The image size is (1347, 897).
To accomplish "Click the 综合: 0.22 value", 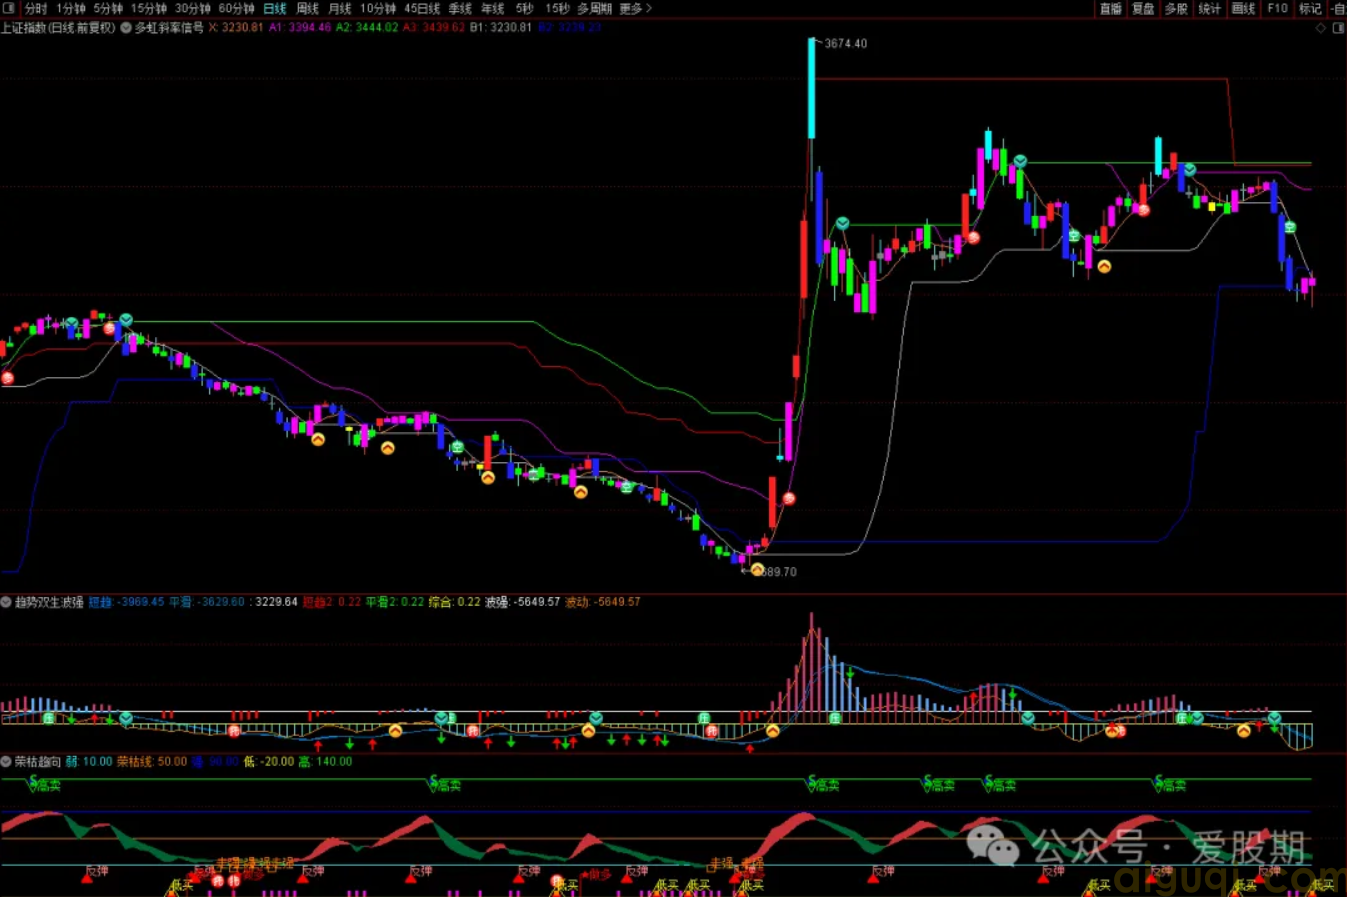I will click(454, 602).
